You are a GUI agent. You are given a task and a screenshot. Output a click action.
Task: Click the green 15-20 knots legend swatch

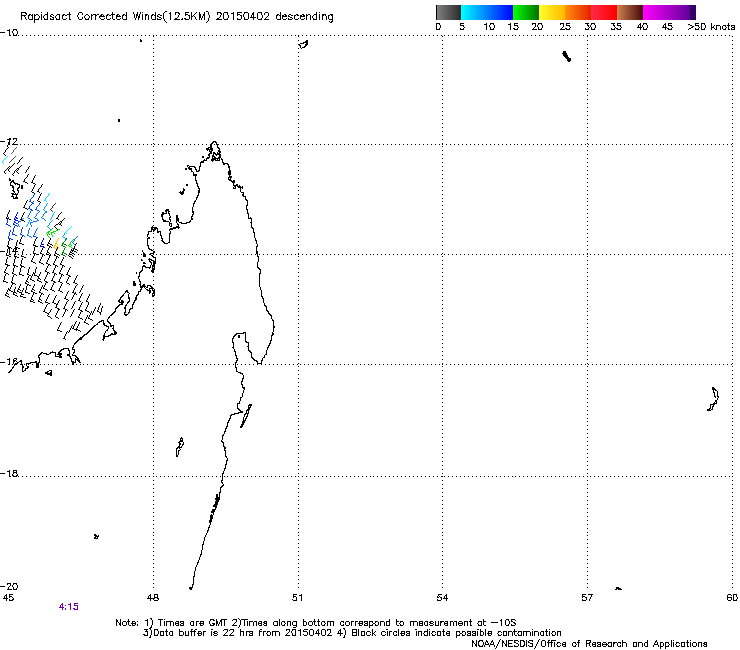[526, 12]
